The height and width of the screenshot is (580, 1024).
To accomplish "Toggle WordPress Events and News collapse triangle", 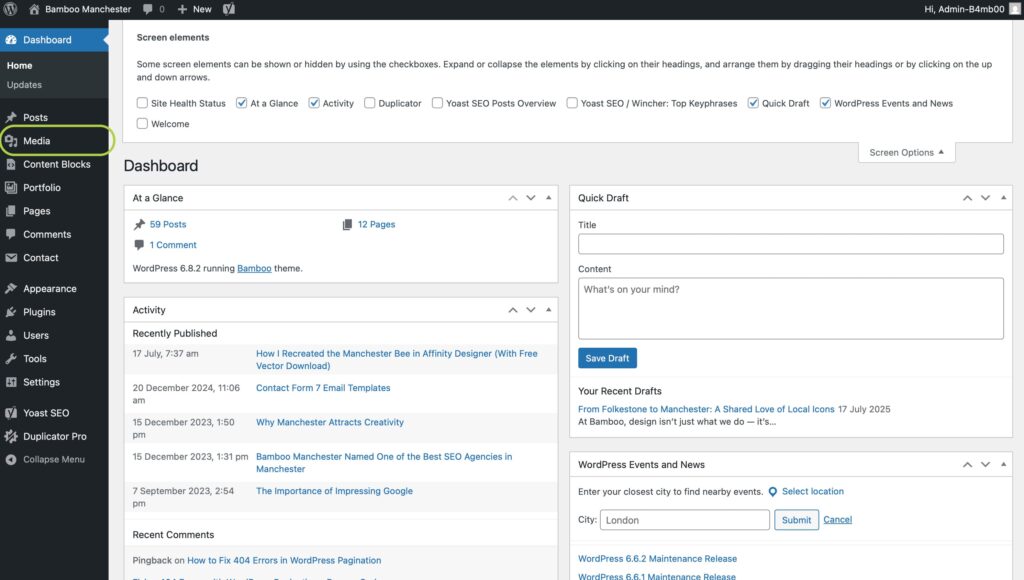I will point(1004,465).
